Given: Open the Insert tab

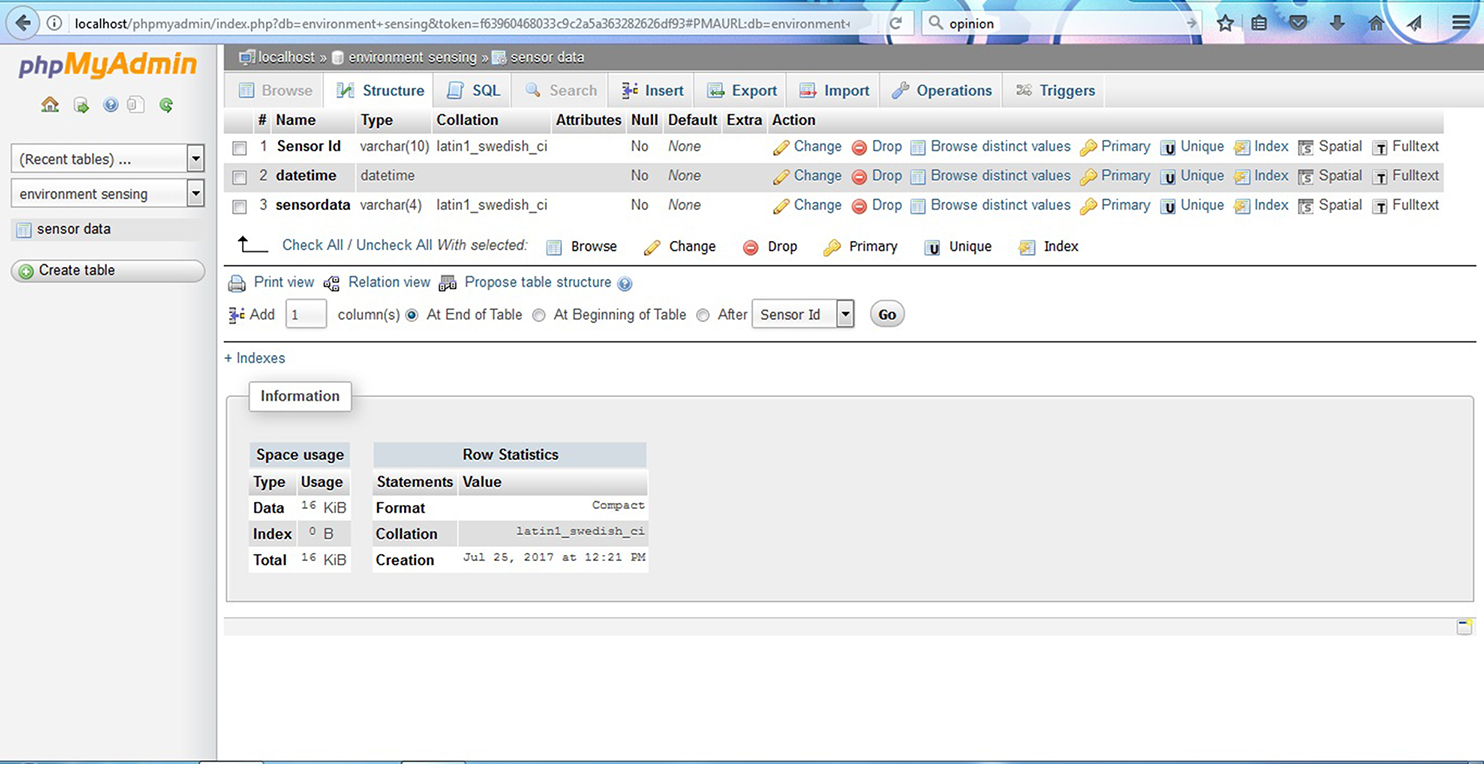Looking at the screenshot, I should tap(652, 90).
